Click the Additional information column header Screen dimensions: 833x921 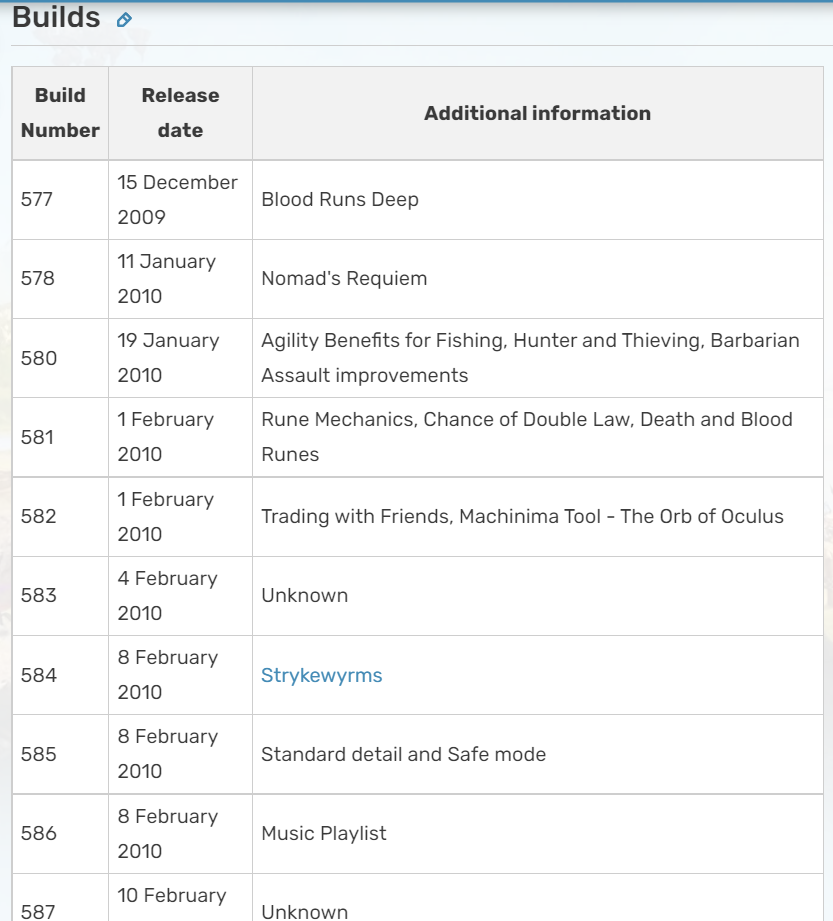(x=538, y=113)
